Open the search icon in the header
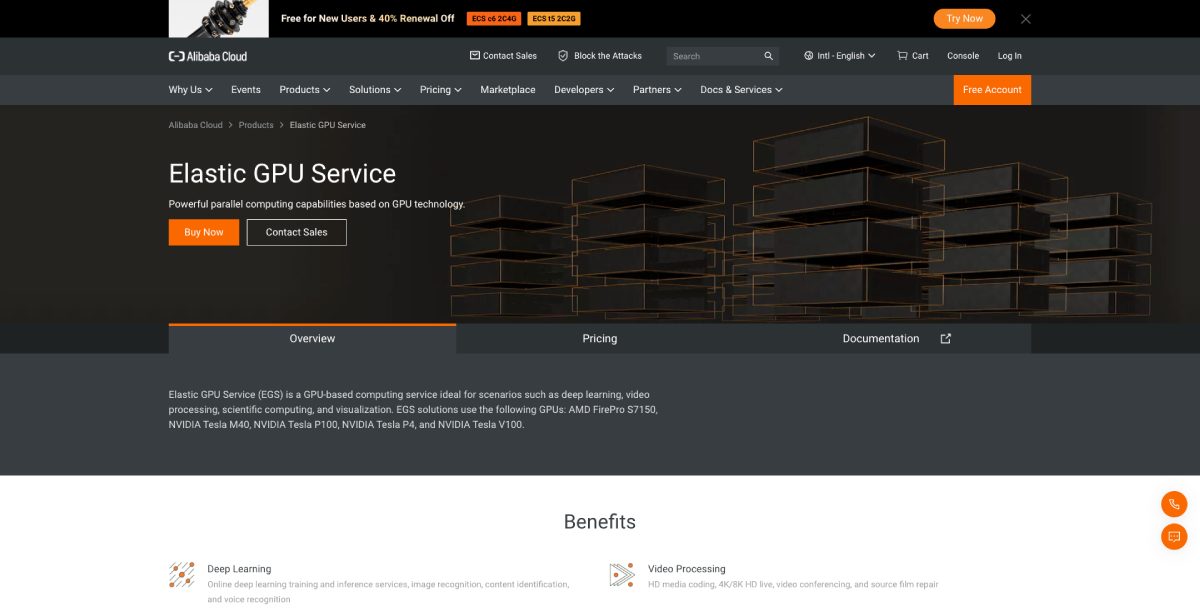 click(x=767, y=55)
